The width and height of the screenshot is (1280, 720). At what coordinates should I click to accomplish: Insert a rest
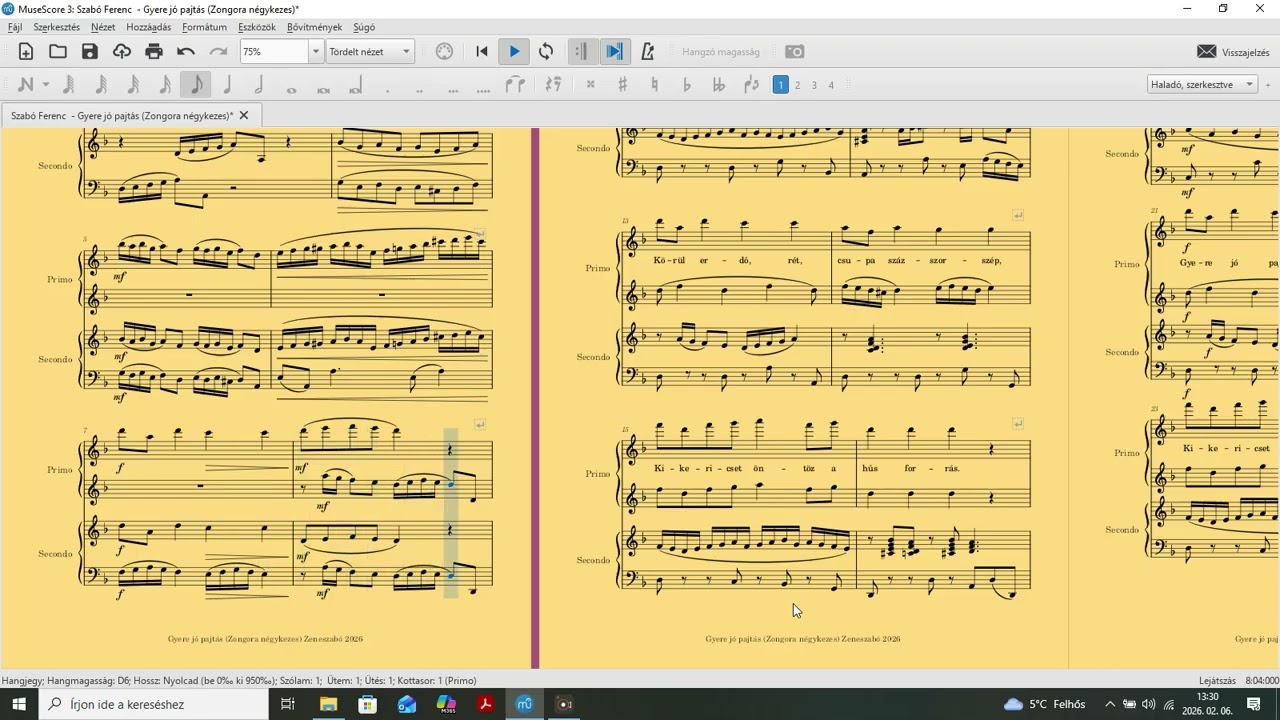coord(553,85)
